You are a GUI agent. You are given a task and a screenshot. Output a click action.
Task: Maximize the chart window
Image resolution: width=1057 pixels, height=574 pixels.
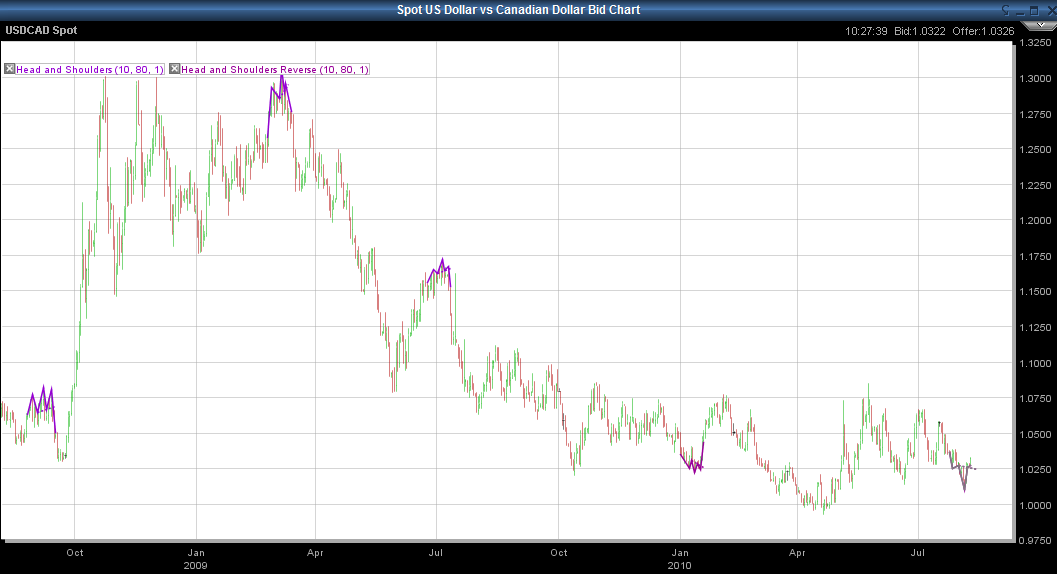pyautogui.click(x=1034, y=11)
